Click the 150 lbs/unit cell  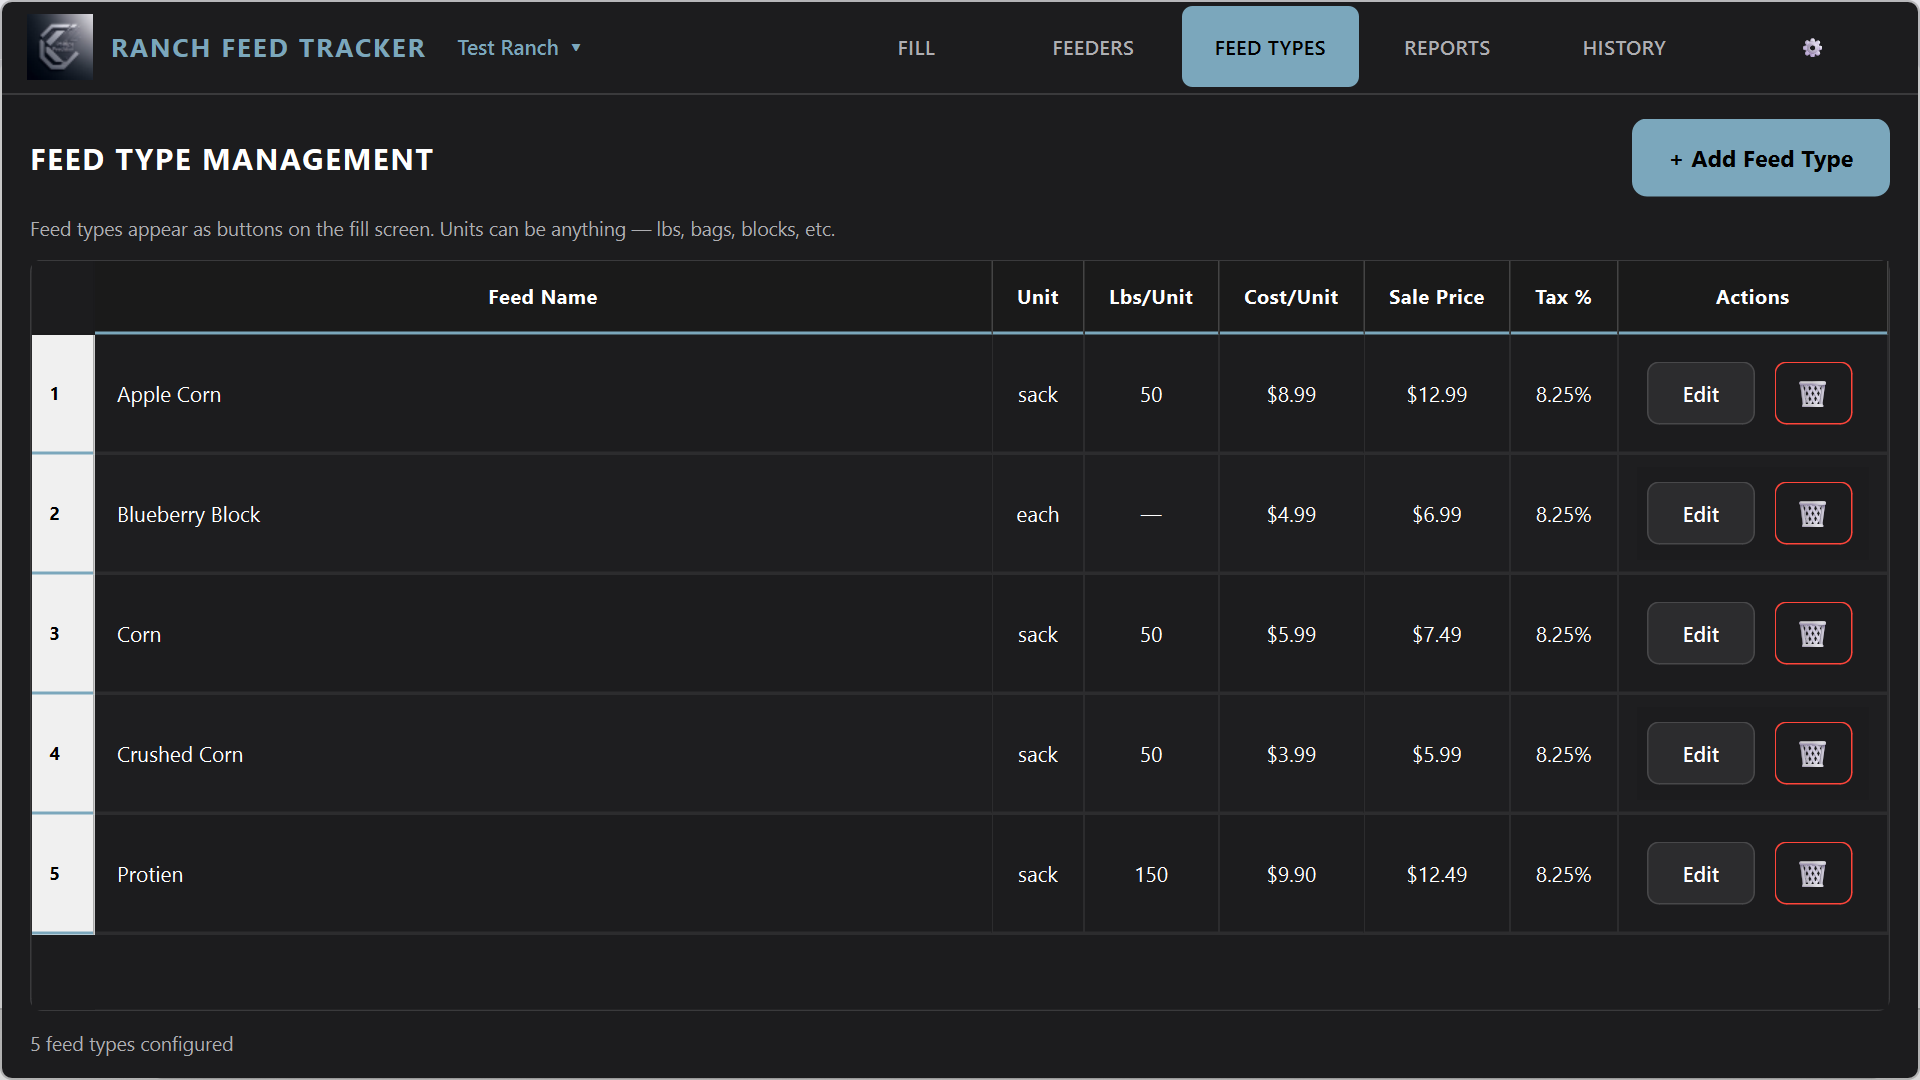(x=1151, y=874)
